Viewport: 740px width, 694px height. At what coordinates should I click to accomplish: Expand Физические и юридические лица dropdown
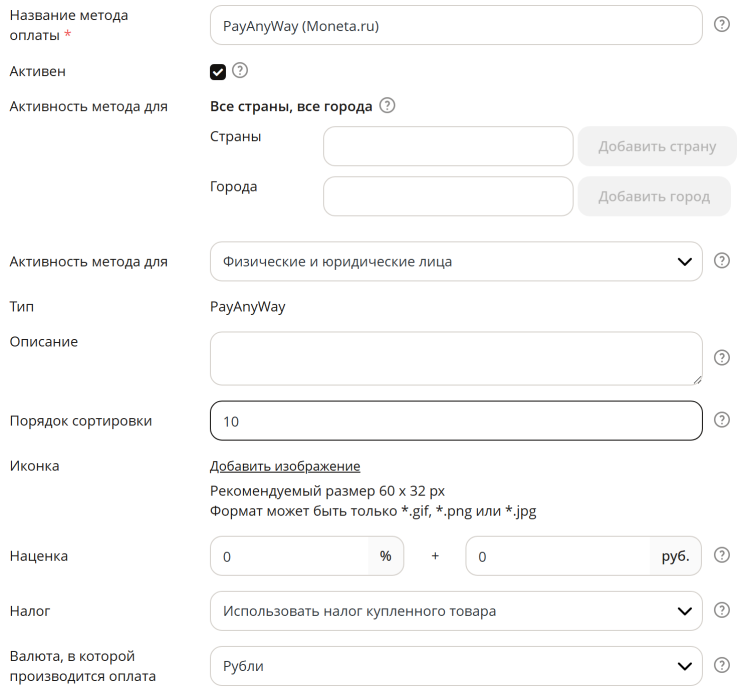point(456,261)
